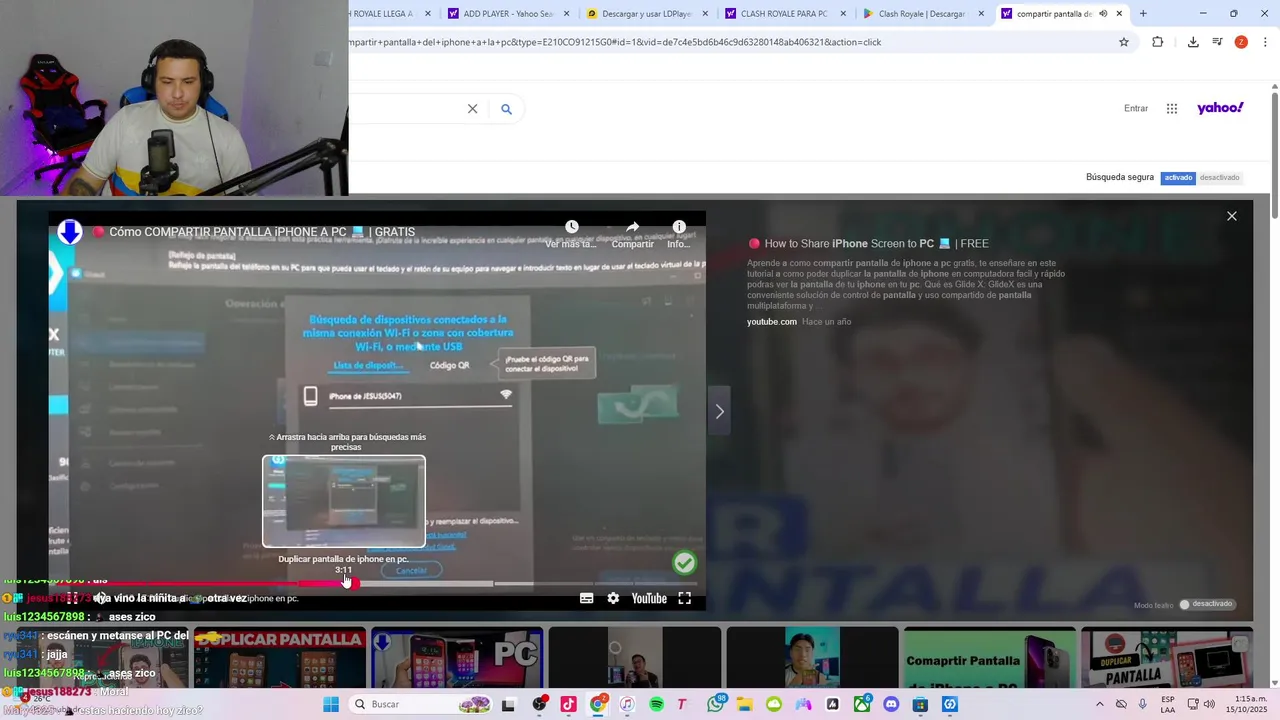Open the browser extensions puzzle icon
Screen dimensions: 1280x720
1158,42
